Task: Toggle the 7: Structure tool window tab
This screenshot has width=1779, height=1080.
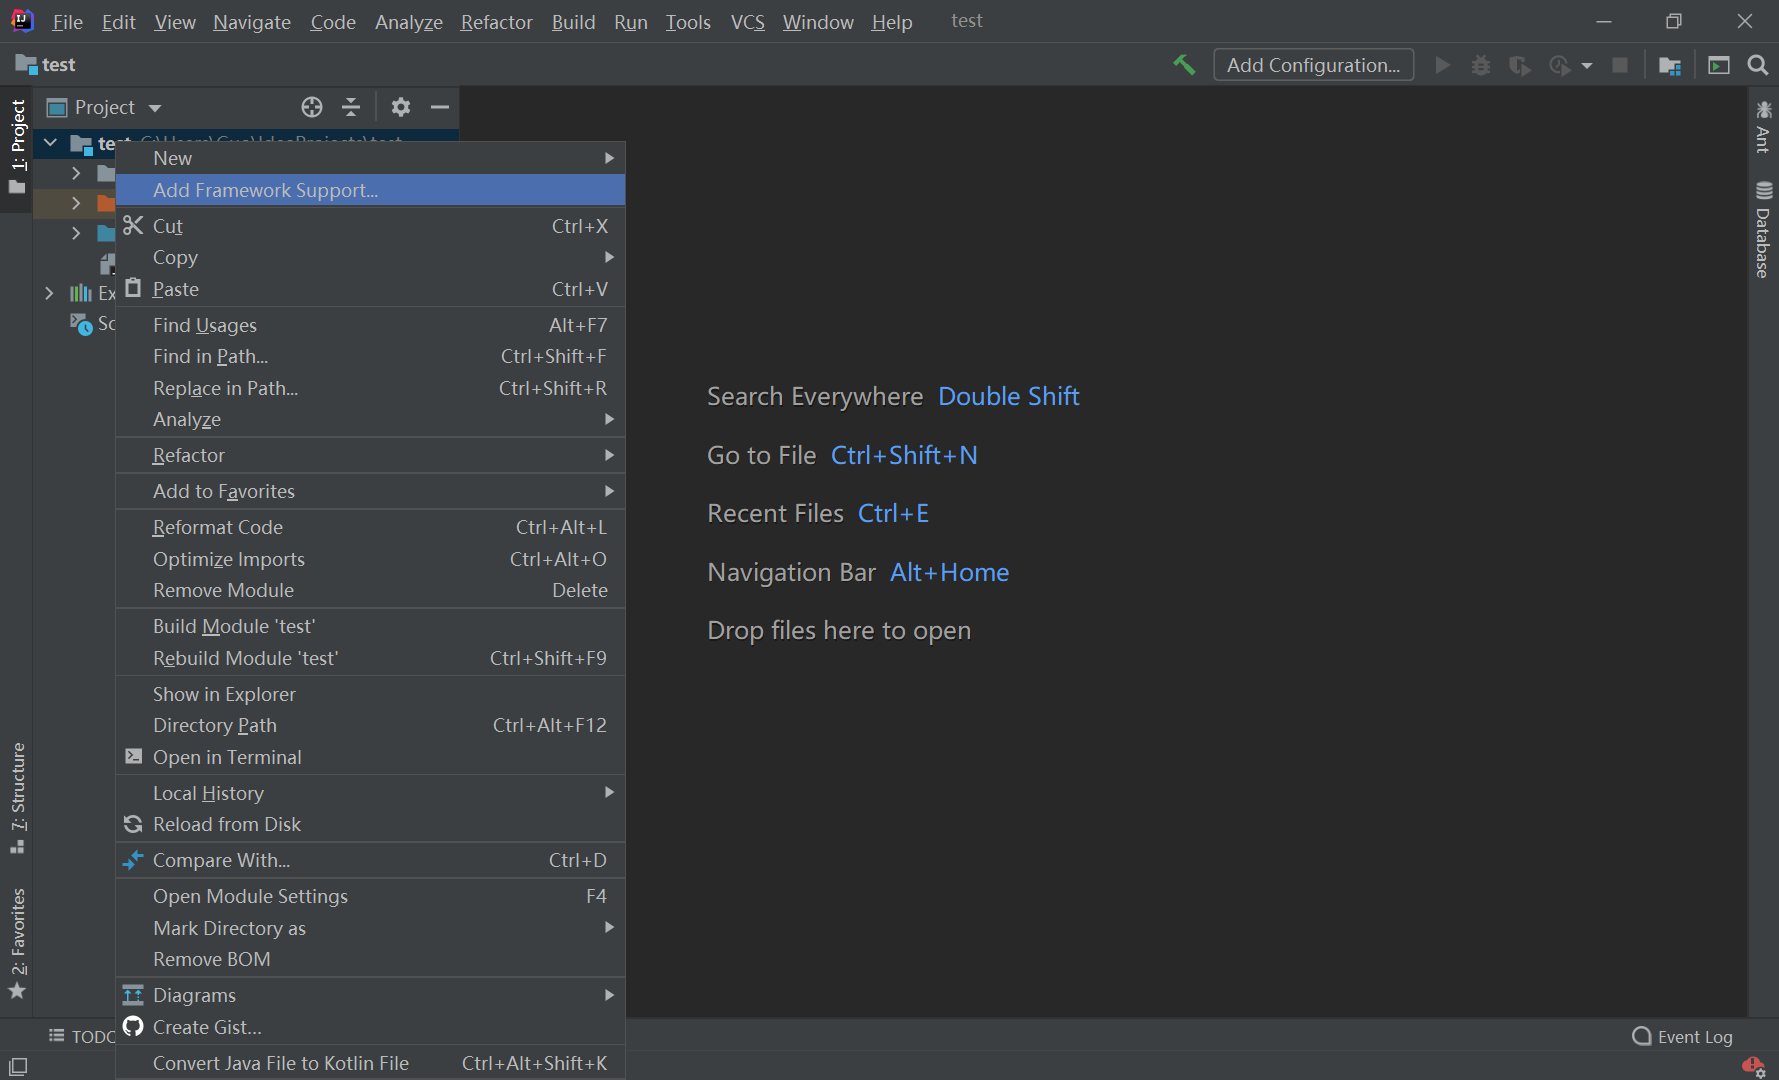Action: point(17,798)
